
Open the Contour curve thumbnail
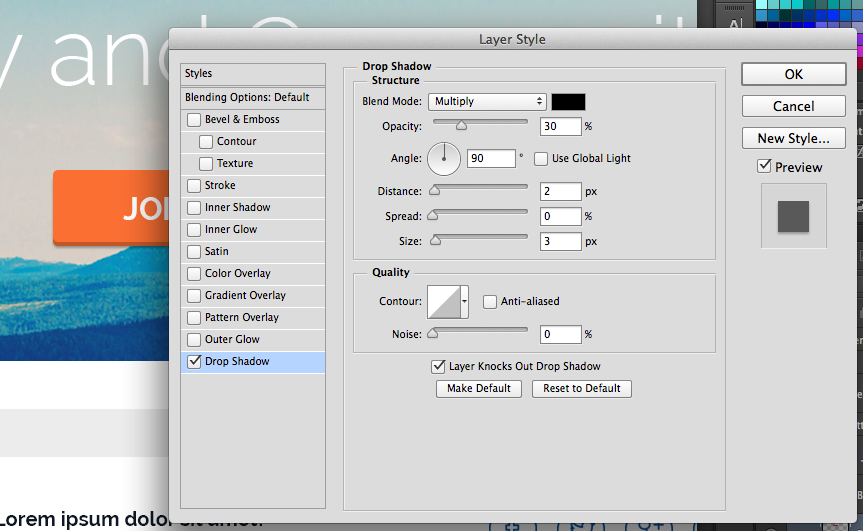click(443, 302)
